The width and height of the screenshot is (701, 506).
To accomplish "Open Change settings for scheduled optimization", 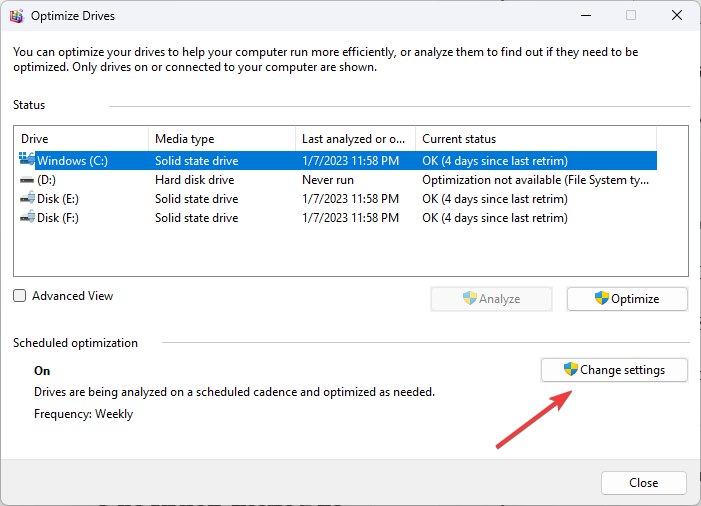I will point(614,370).
